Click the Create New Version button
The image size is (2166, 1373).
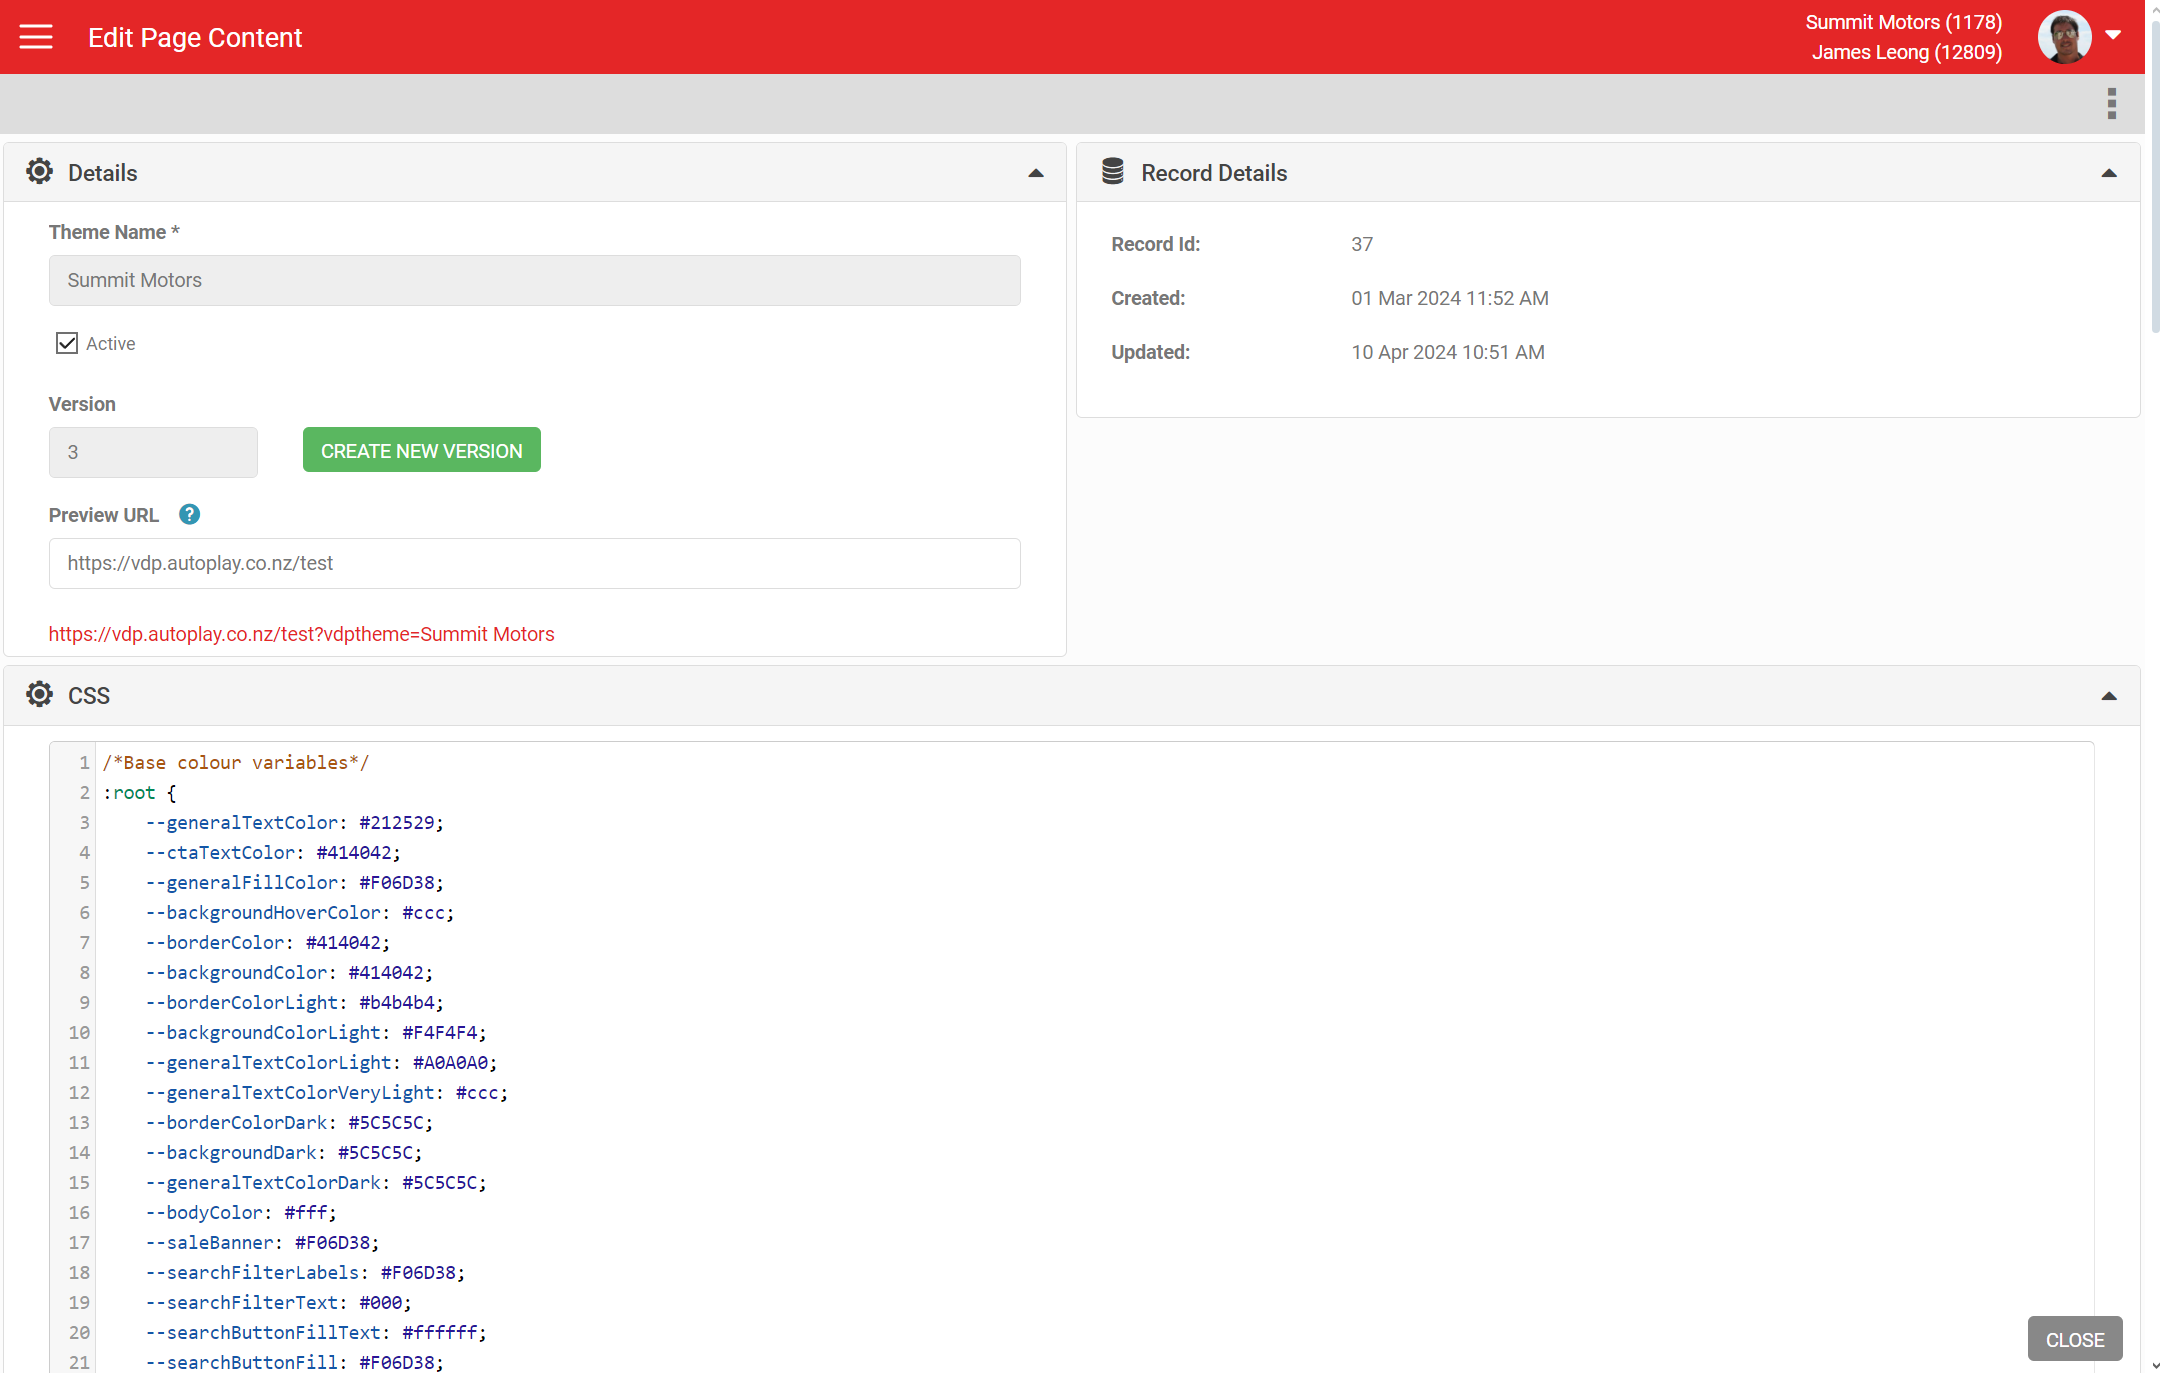(421, 450)
